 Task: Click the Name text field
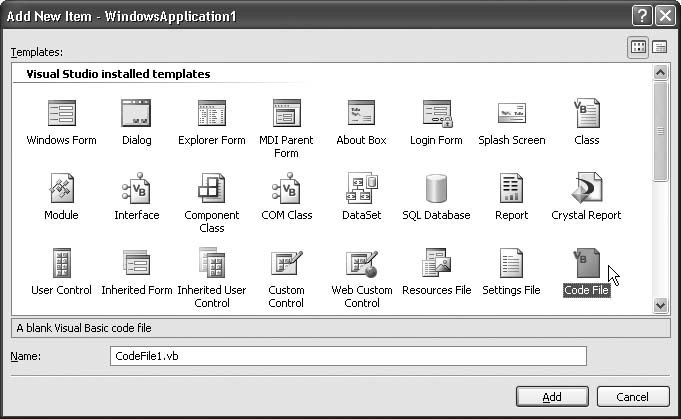pos(347,356)
